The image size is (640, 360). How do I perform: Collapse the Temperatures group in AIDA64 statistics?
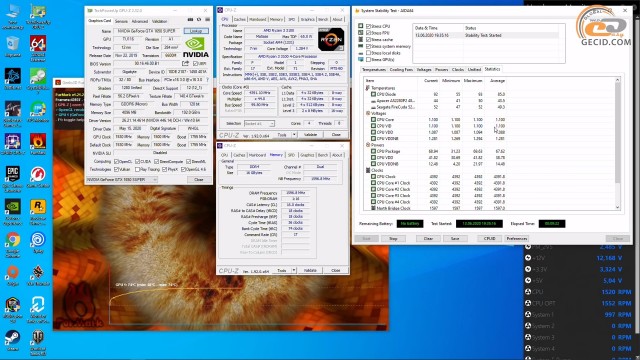pyautogui.click(x=367, y=88)
